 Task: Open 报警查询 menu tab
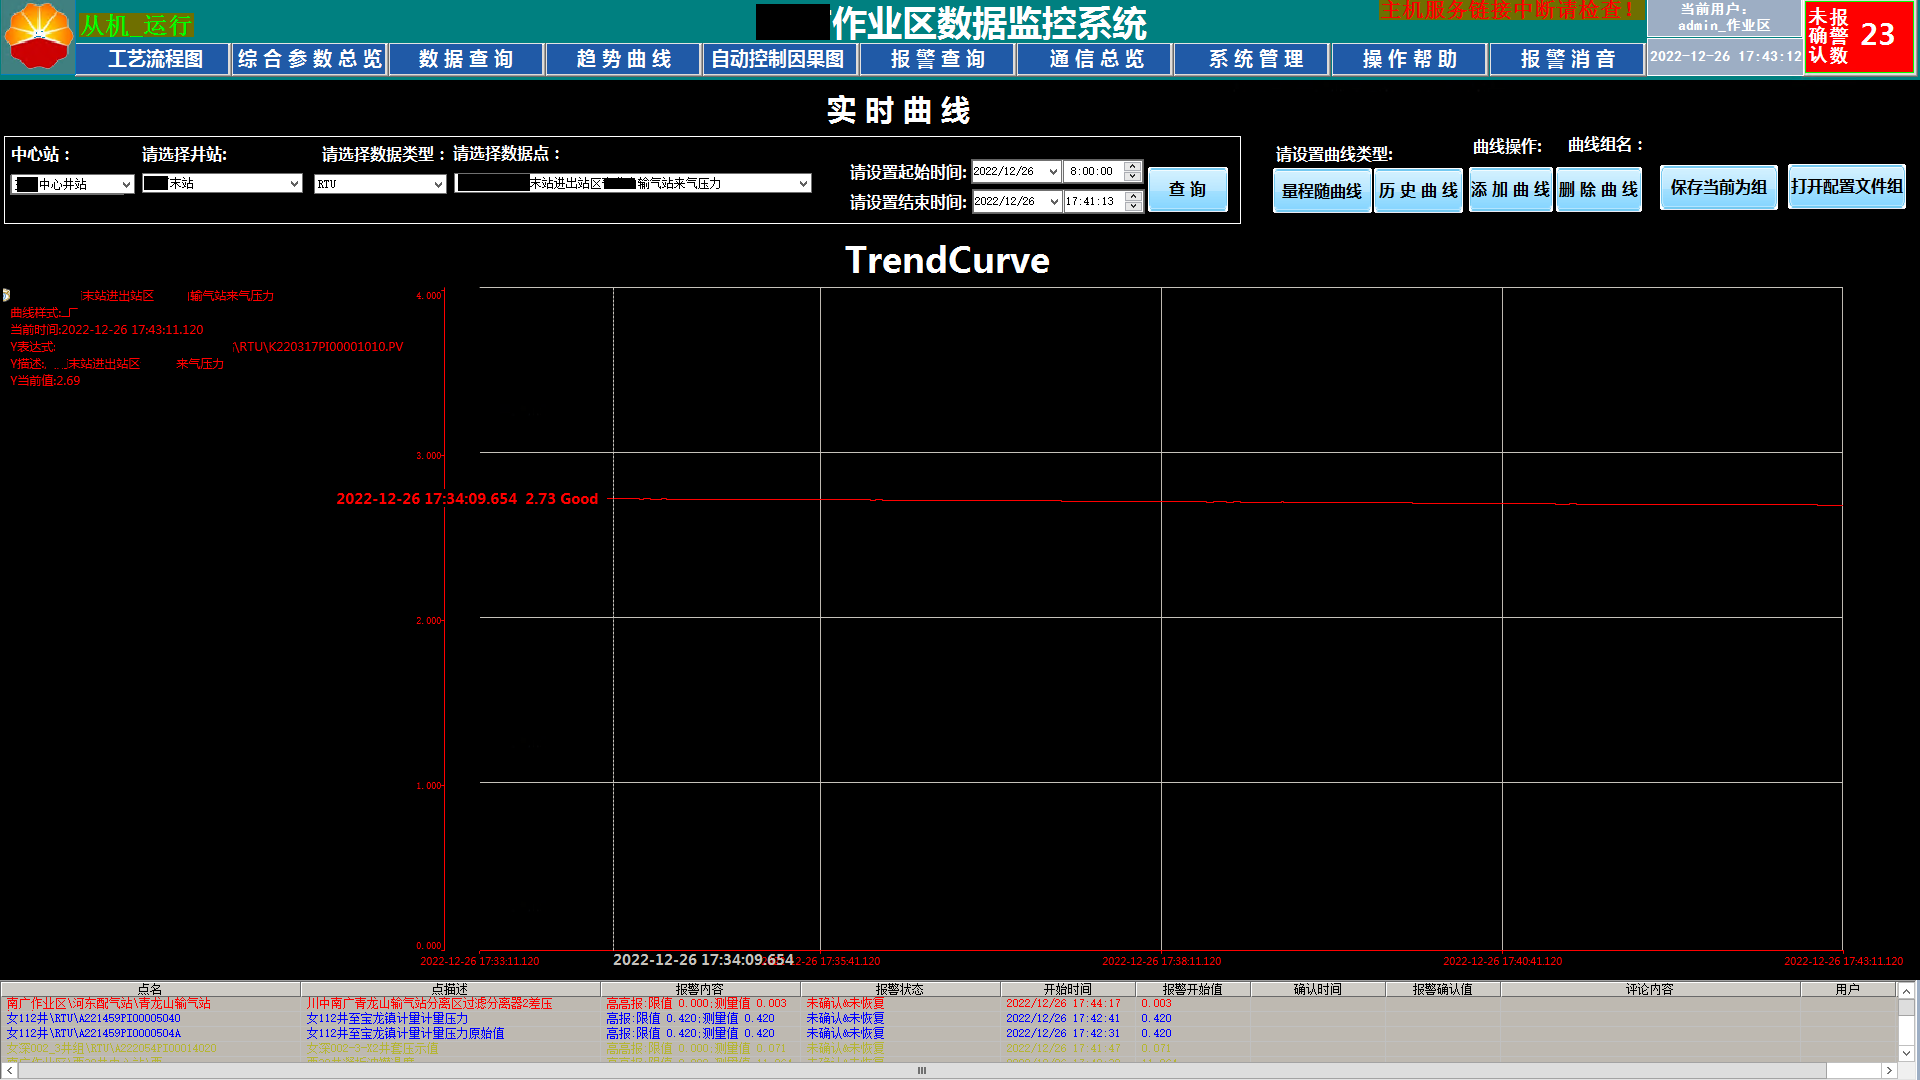[x=937, y=59]
